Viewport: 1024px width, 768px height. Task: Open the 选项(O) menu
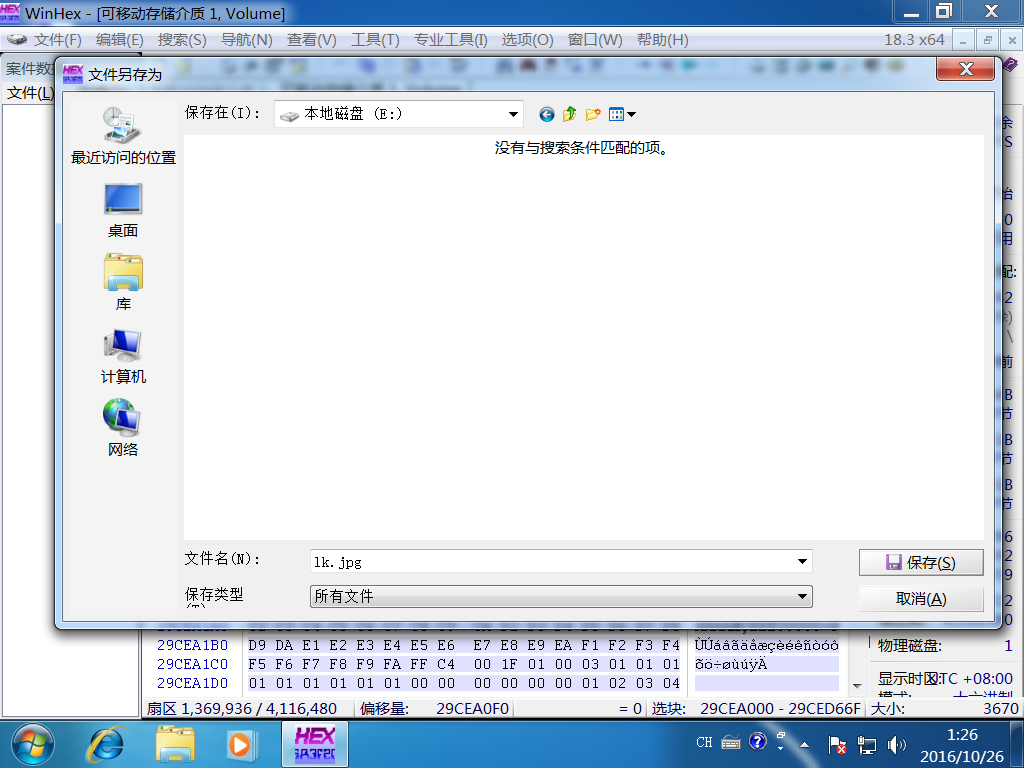tap(527, 40)
